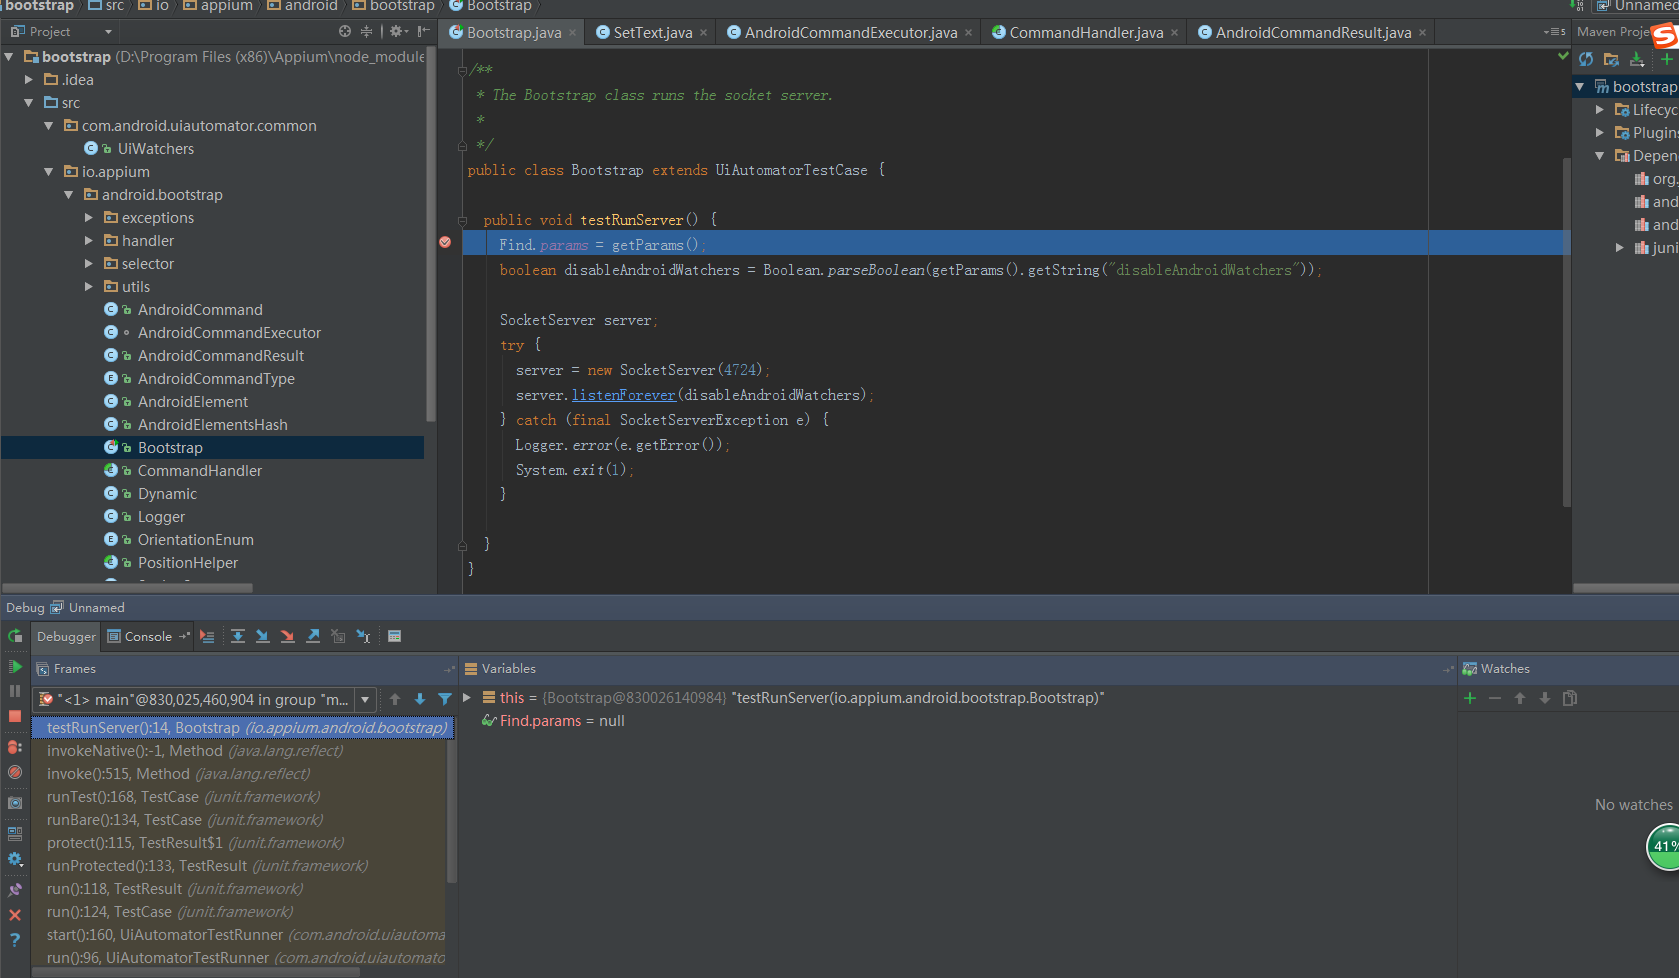Select the AndroidCommandExecutor class in tree
This screenshot has width=1679, height=978.
click(229, 333)
